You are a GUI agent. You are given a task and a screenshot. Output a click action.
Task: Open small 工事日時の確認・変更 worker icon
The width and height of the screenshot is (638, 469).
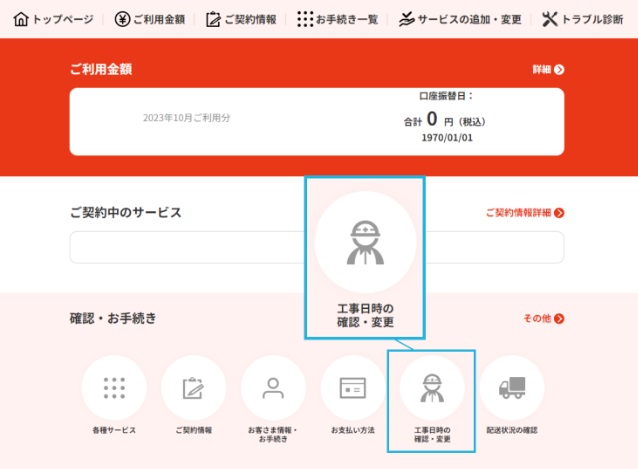[x=432, y=388]
